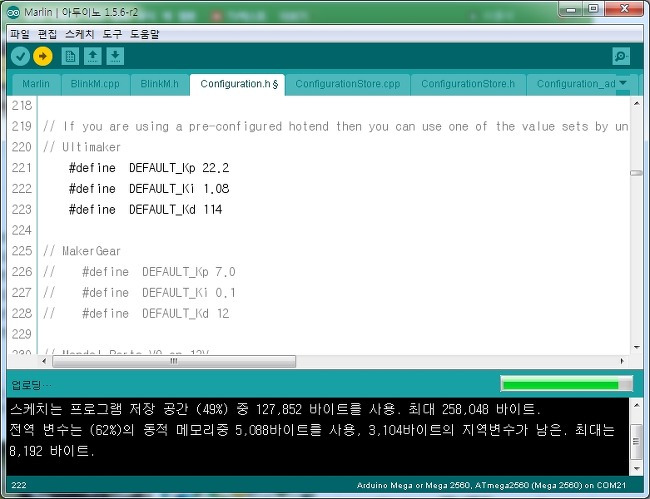Click the Arduino logo in the title bar
Image resolution: width=650 pixels, height=499 pixels.
[x=13, y=12]
